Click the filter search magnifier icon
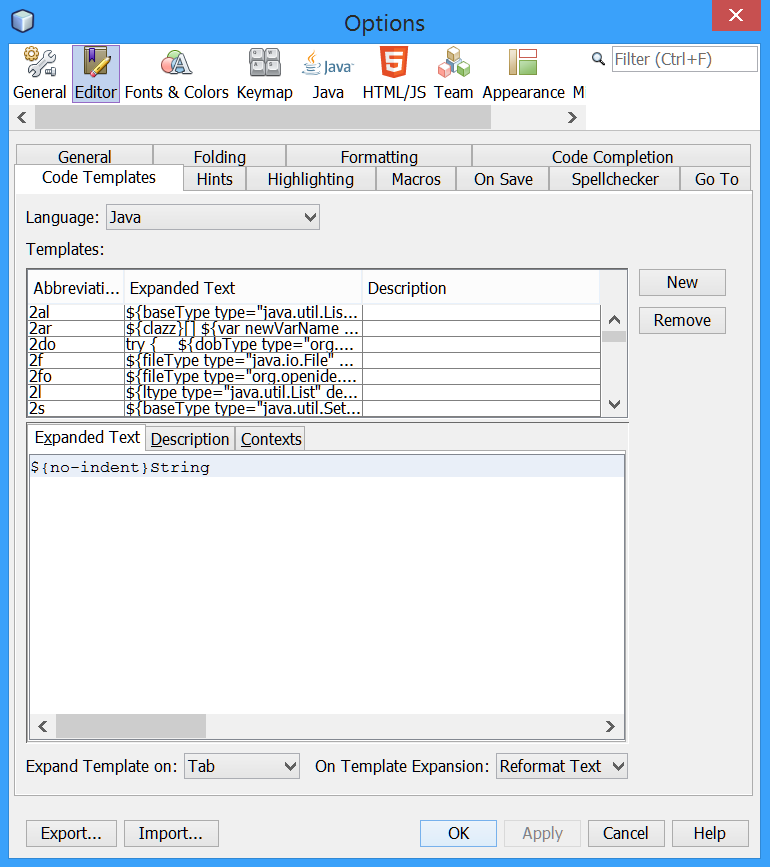Screen dimensions: 770x867 click(598, 59)
